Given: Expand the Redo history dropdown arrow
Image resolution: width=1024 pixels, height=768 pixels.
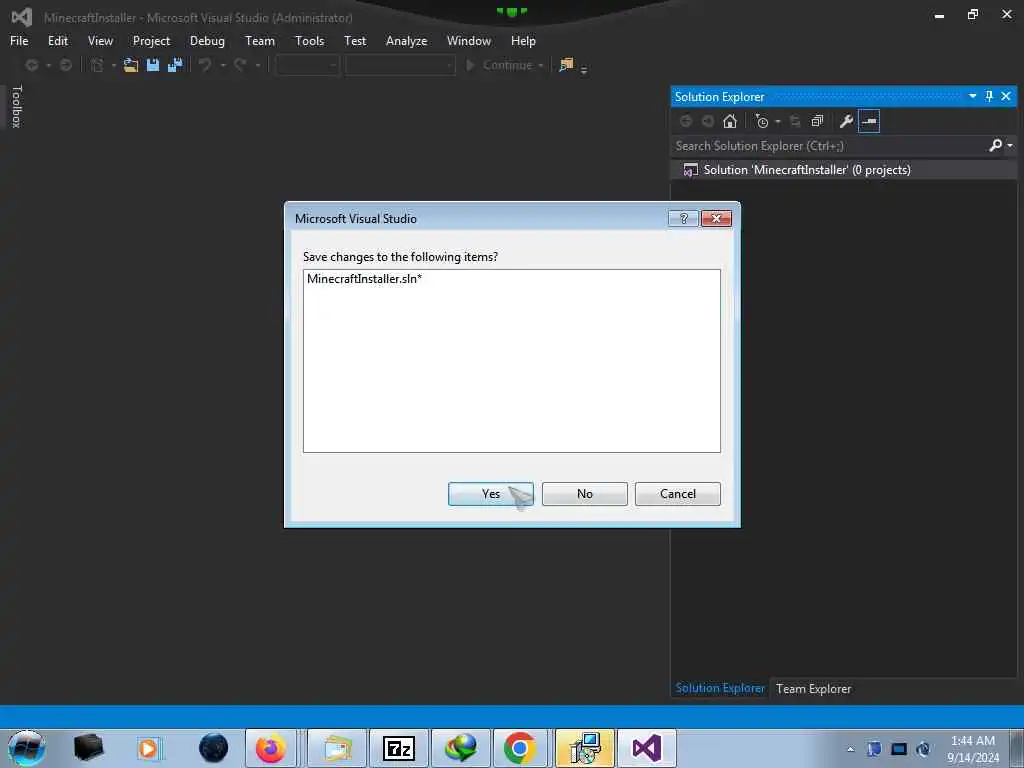Looking at the screenshot, I should pos(258,65).
